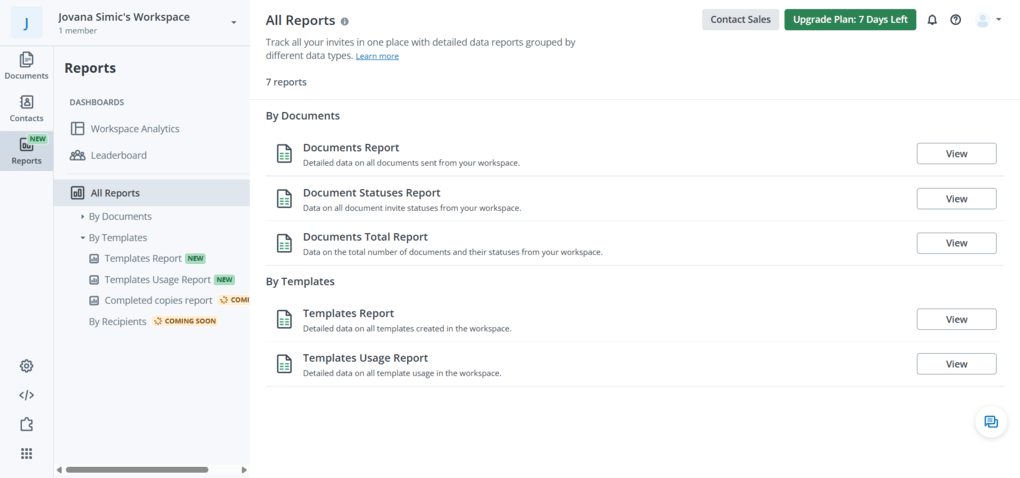View the Documents Report
The height and width of the screenshot is (478, 1020).
(x=956, y=154)
